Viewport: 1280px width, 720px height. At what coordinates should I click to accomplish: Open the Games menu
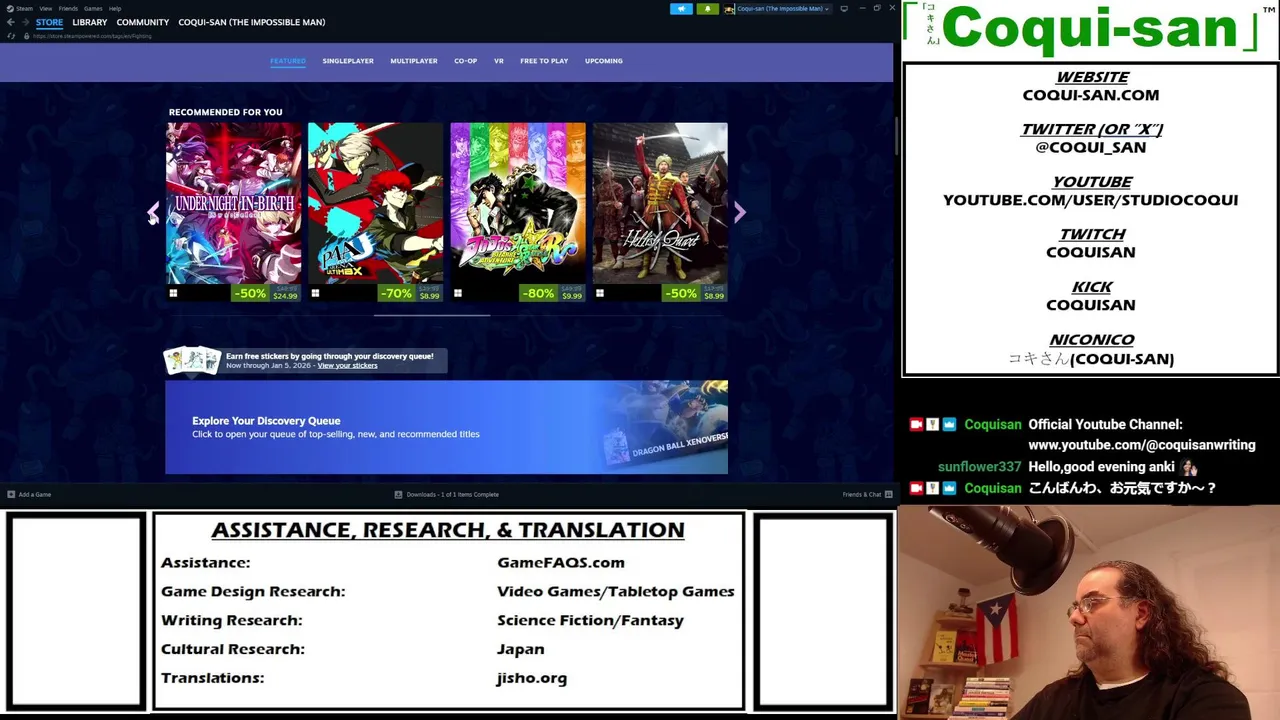point(93,9)
